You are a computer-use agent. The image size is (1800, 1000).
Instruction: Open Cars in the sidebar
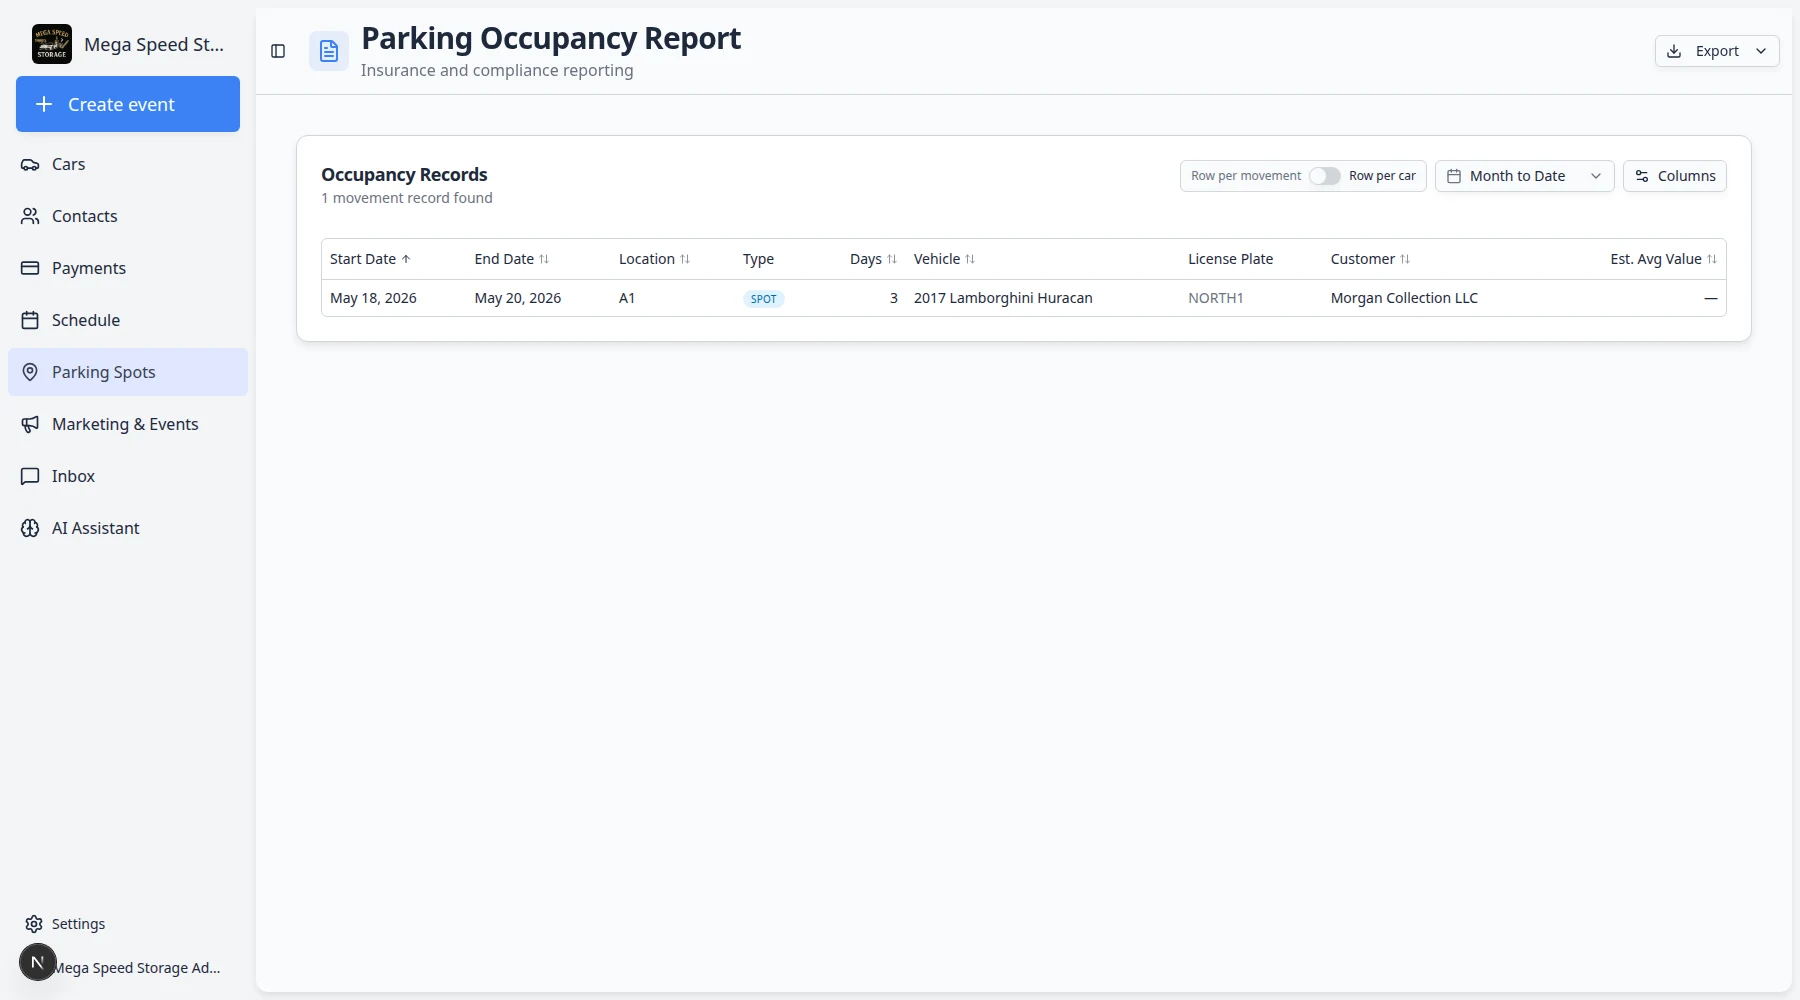coord(128,164)
